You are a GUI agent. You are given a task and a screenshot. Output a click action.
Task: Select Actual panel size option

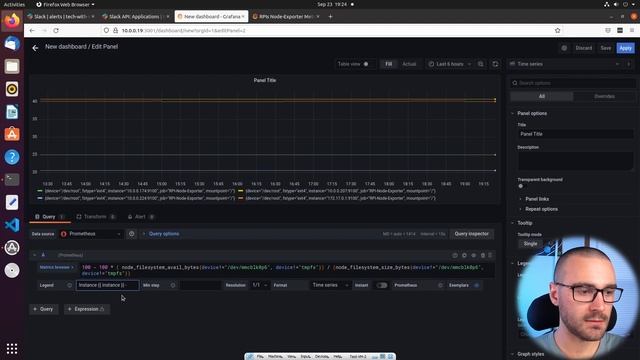pyautogui.click(x=409, y=64)
